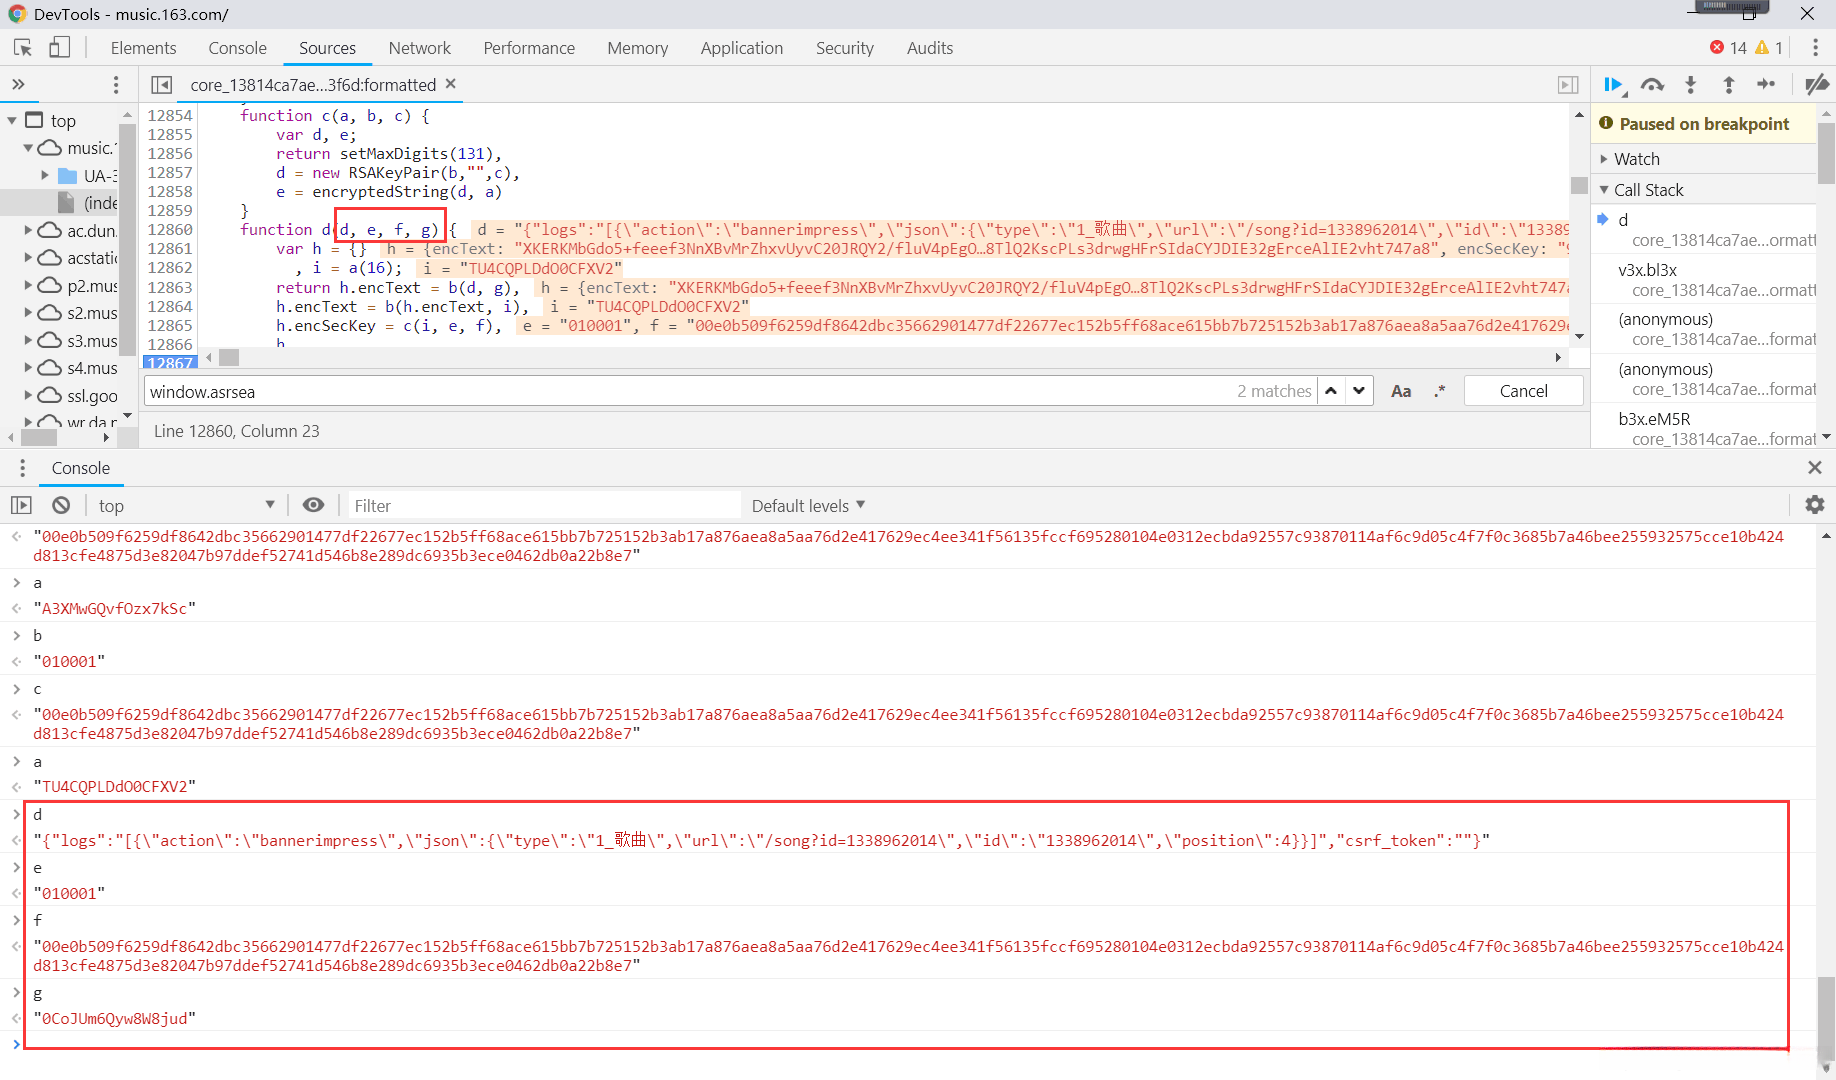Viewport: 1836px width, 1080px height.
Task: Close the core_13814ca7ae formatted file tab
Action: (x=451, y=84)
